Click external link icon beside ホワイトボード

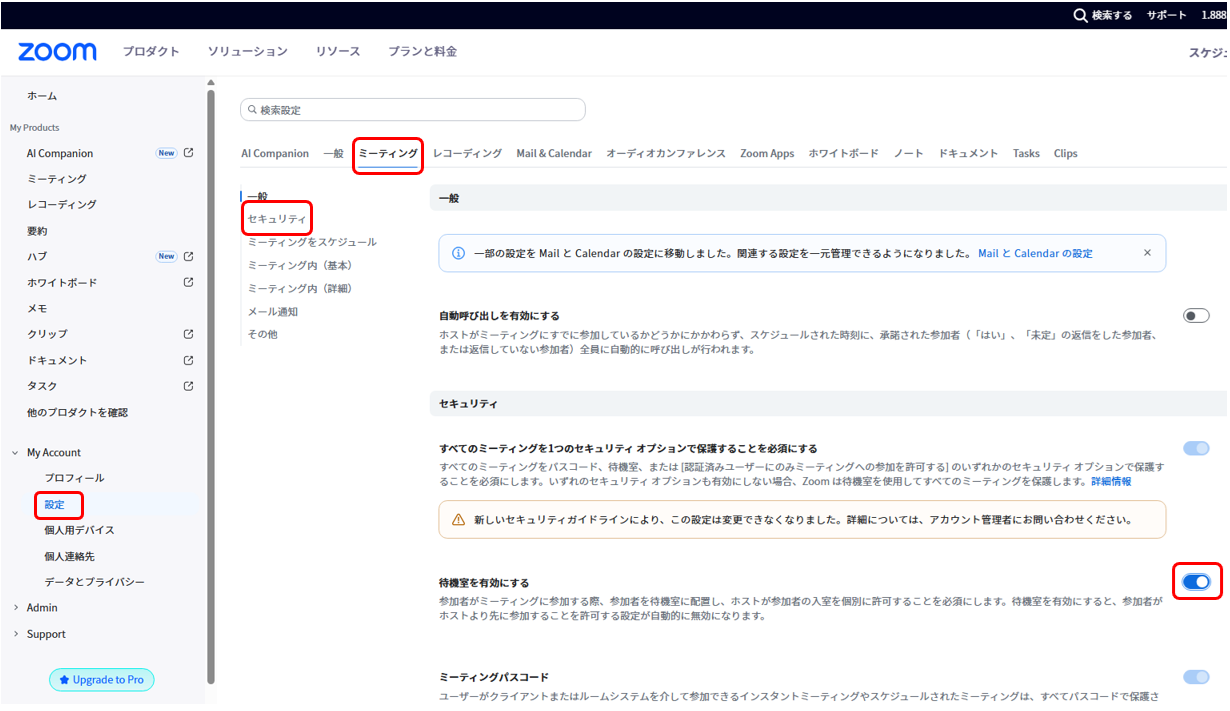point(189,282)
